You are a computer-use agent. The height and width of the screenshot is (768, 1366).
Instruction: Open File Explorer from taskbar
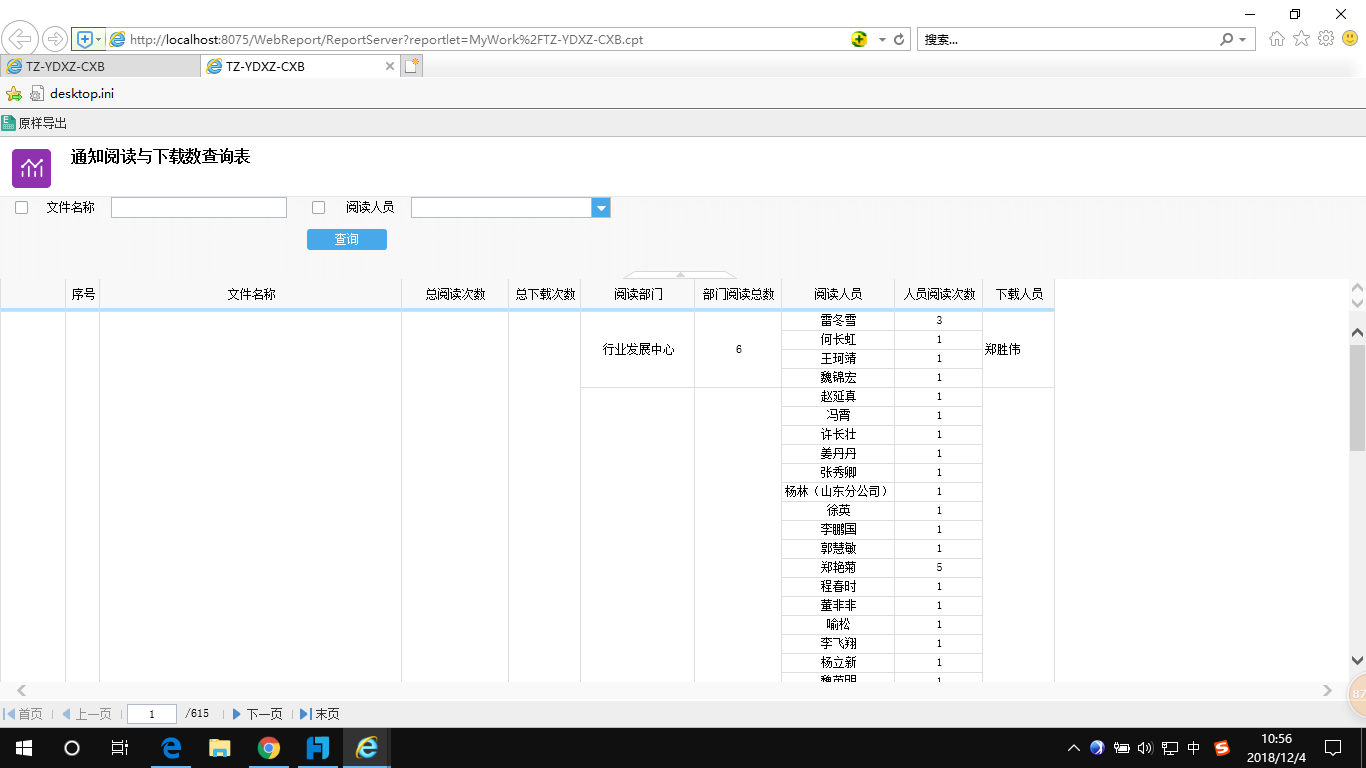pyautogui.click(x=219, y=747)
